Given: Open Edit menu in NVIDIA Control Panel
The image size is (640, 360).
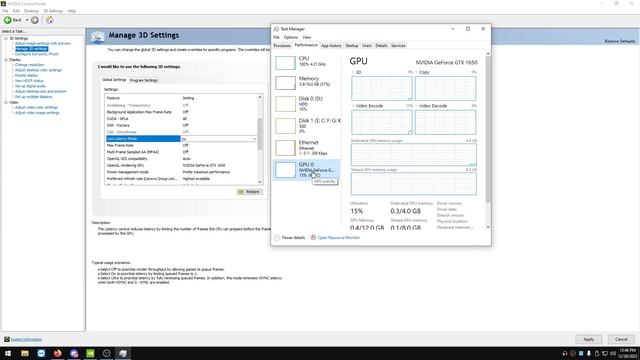Looking at the screenshot, I should click(x=16, y=11).
